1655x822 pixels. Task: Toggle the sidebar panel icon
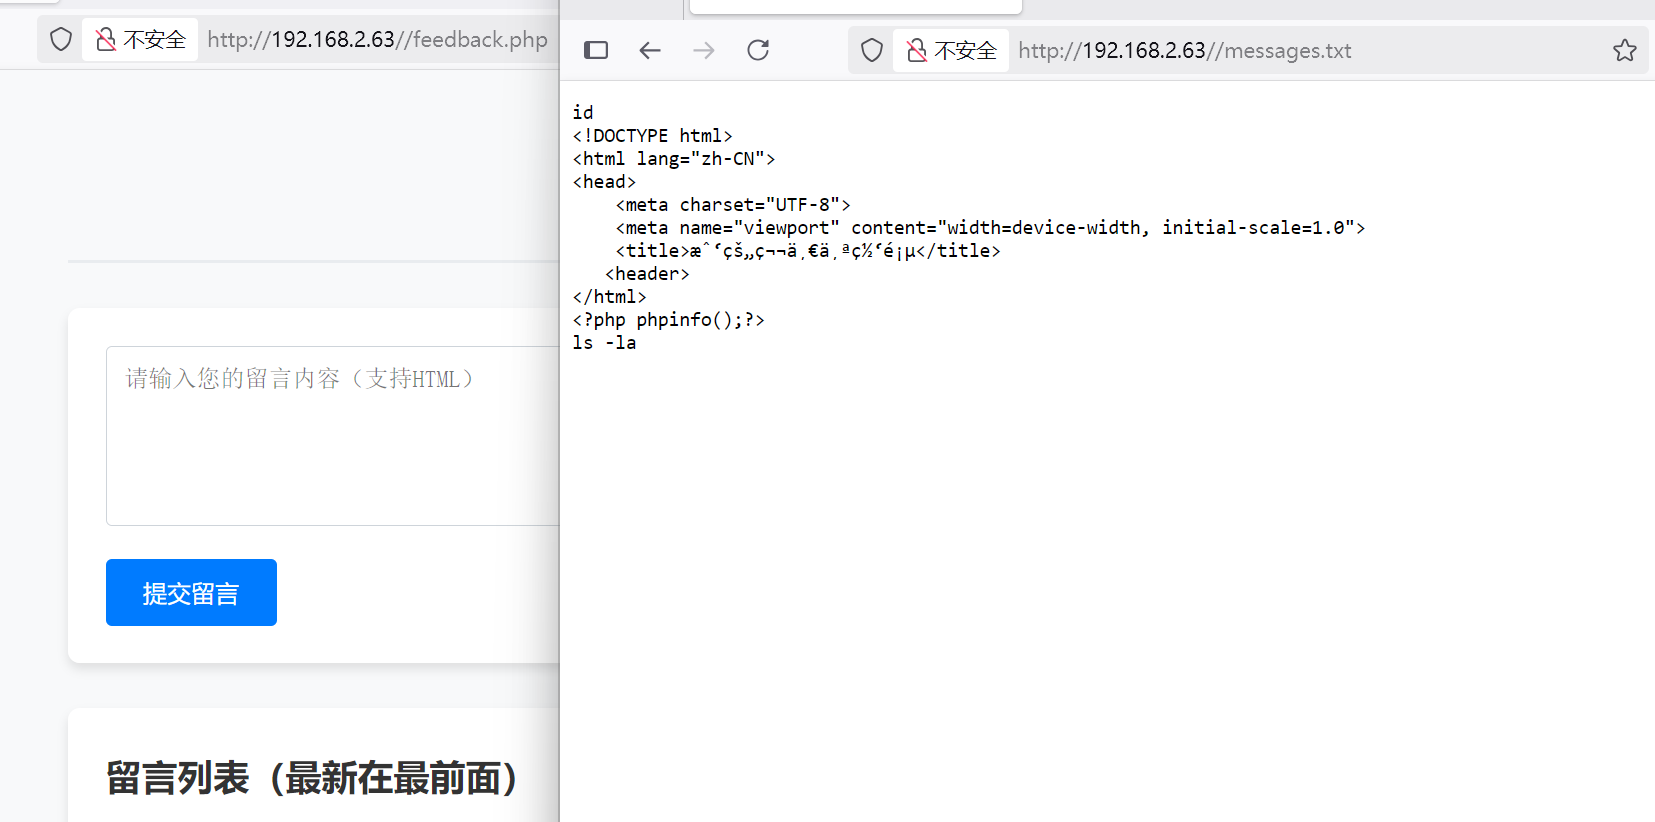click(596, 50)
